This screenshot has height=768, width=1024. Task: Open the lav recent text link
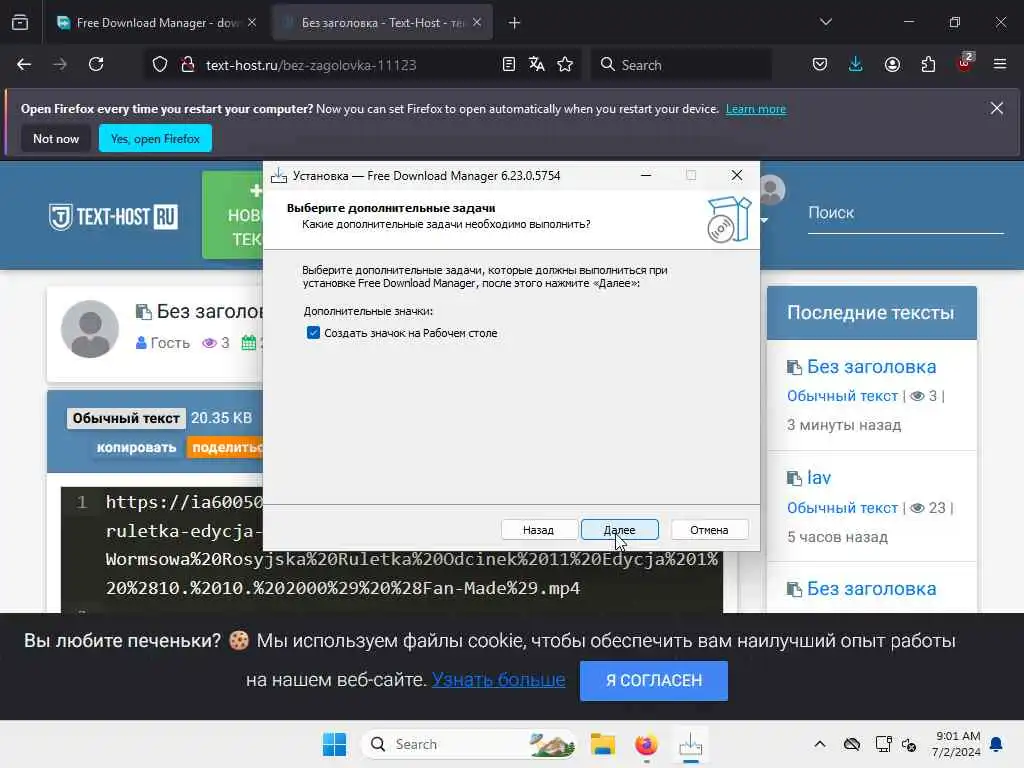coord(819,478)
